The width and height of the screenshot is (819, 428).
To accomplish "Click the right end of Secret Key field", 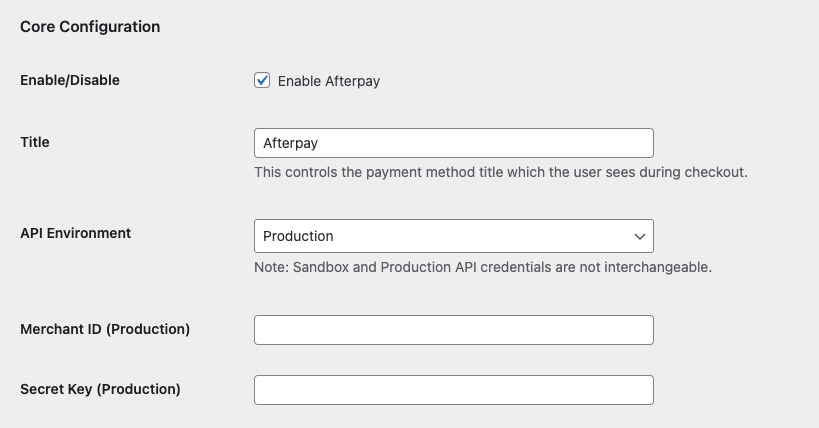I will pos(640,390).
